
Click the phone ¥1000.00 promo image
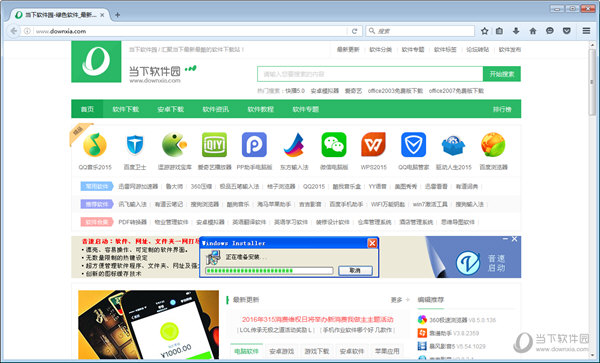tap(148, 324)
